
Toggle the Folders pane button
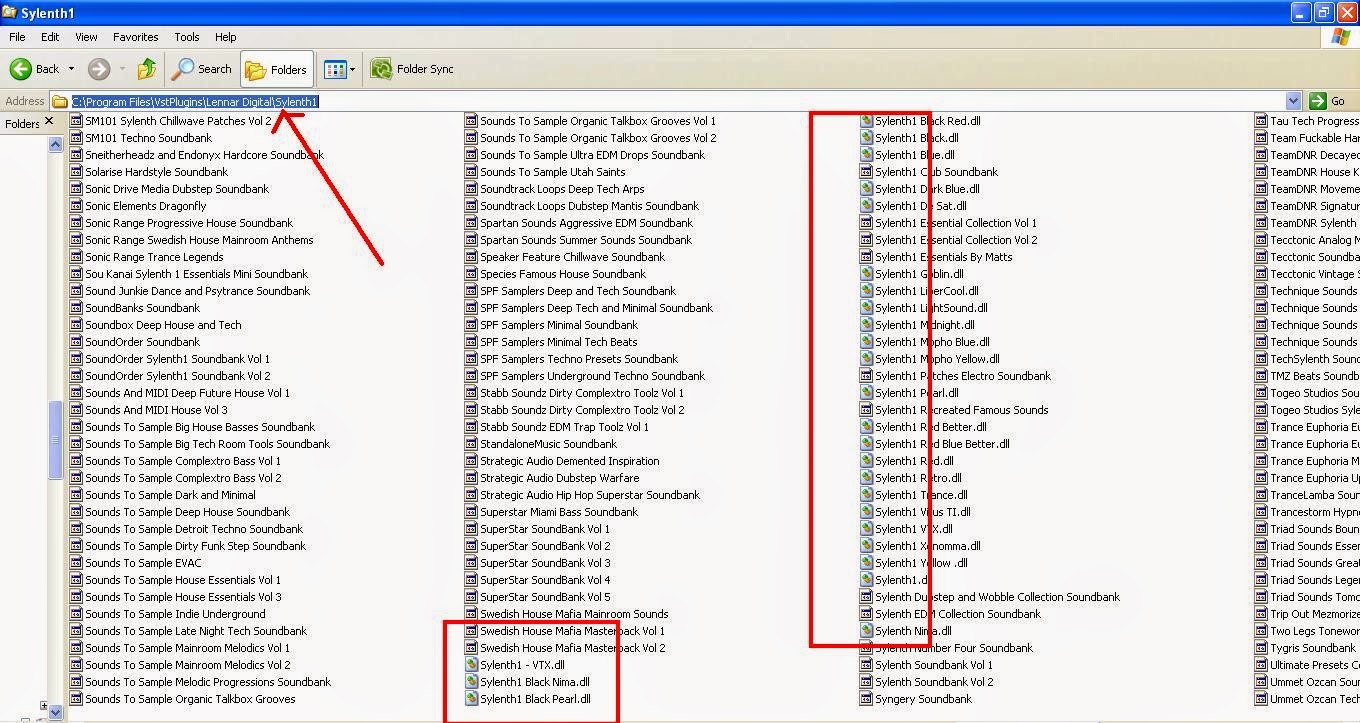click(277, 69)
